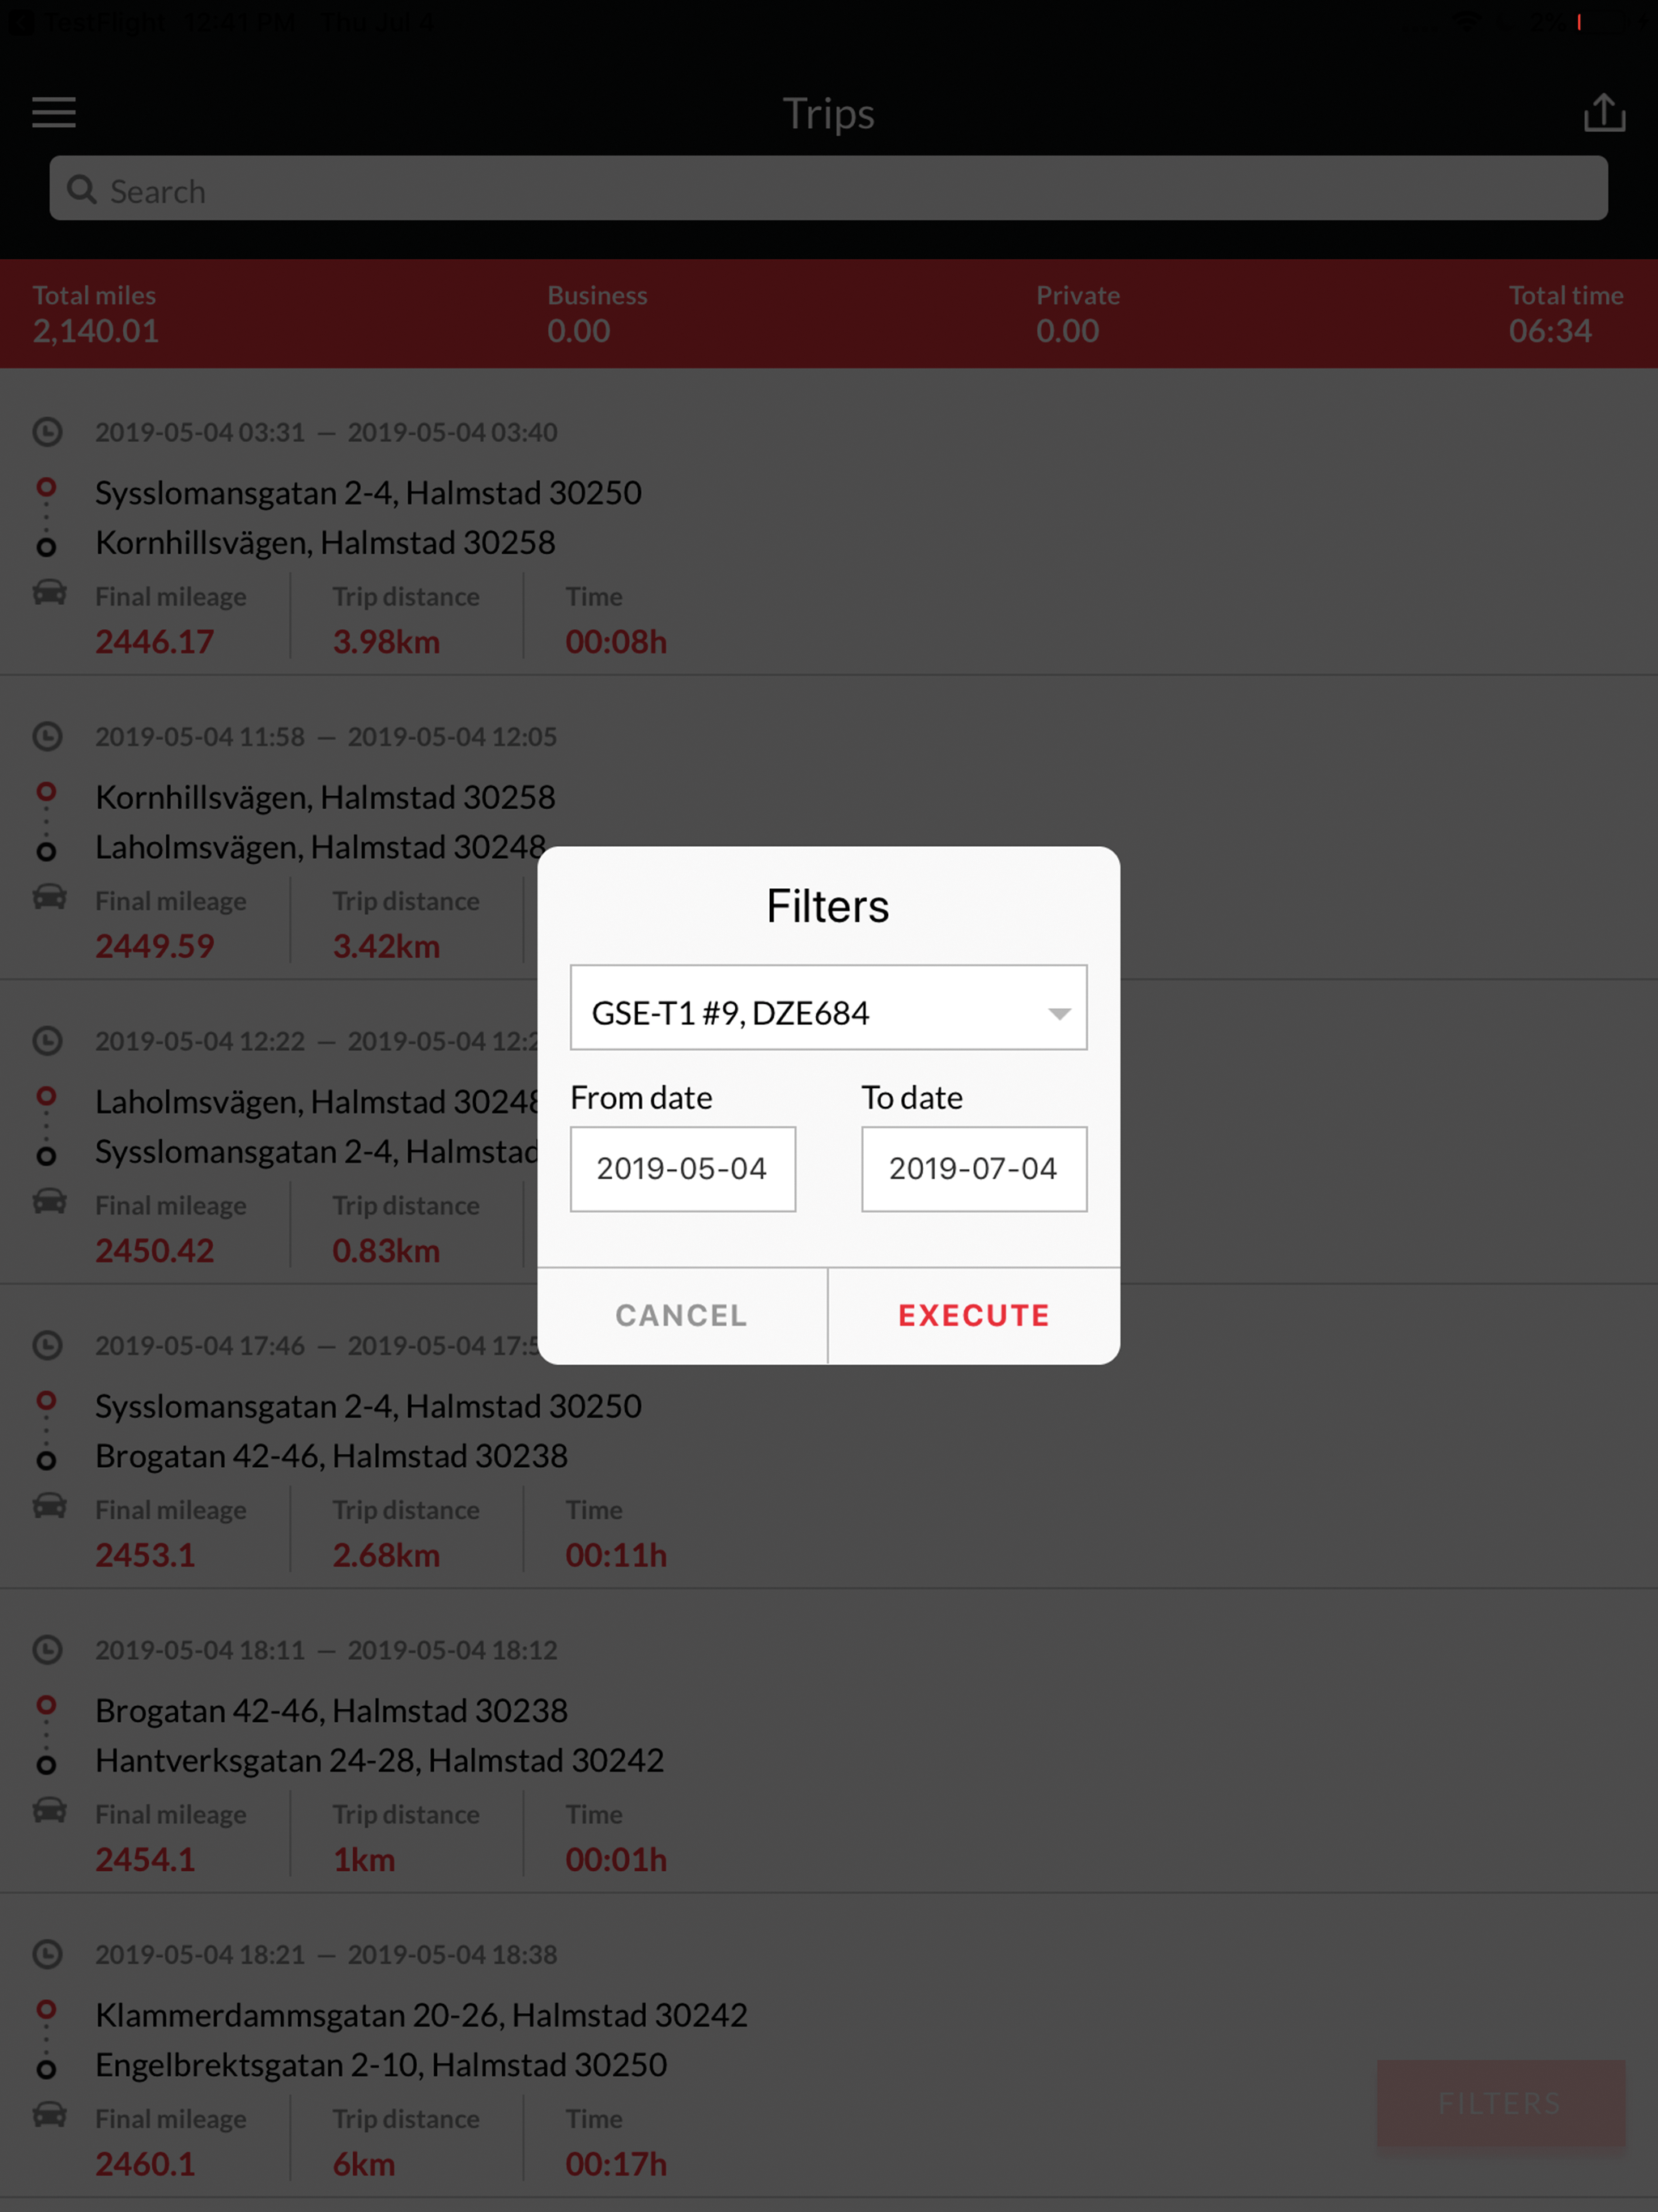Image resolution: width=1658 pixels, height=2212 pixels.
Task: Open From date picker field
Action: tap(682, 1169)
